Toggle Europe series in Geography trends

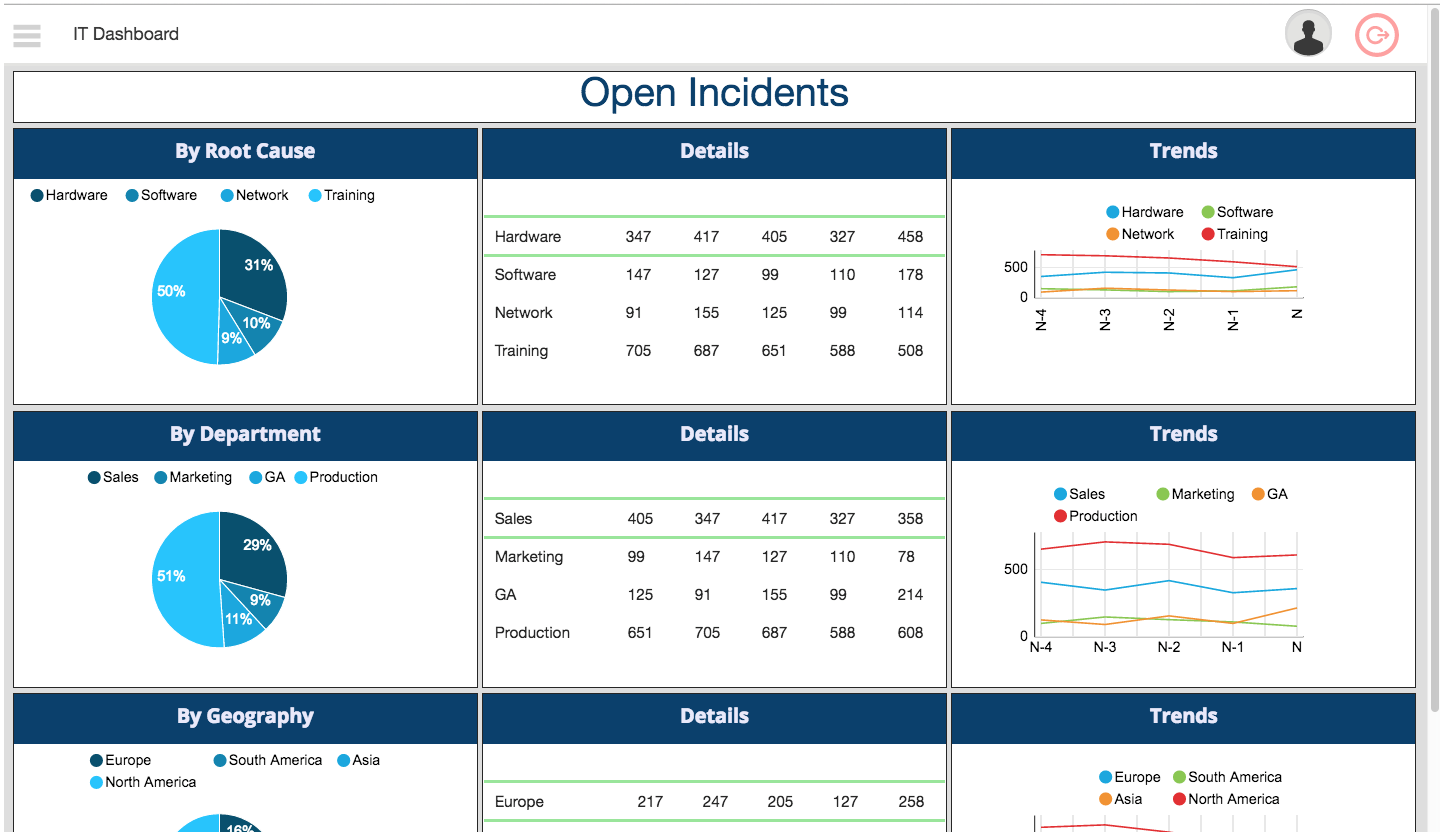coord(1130,777)
